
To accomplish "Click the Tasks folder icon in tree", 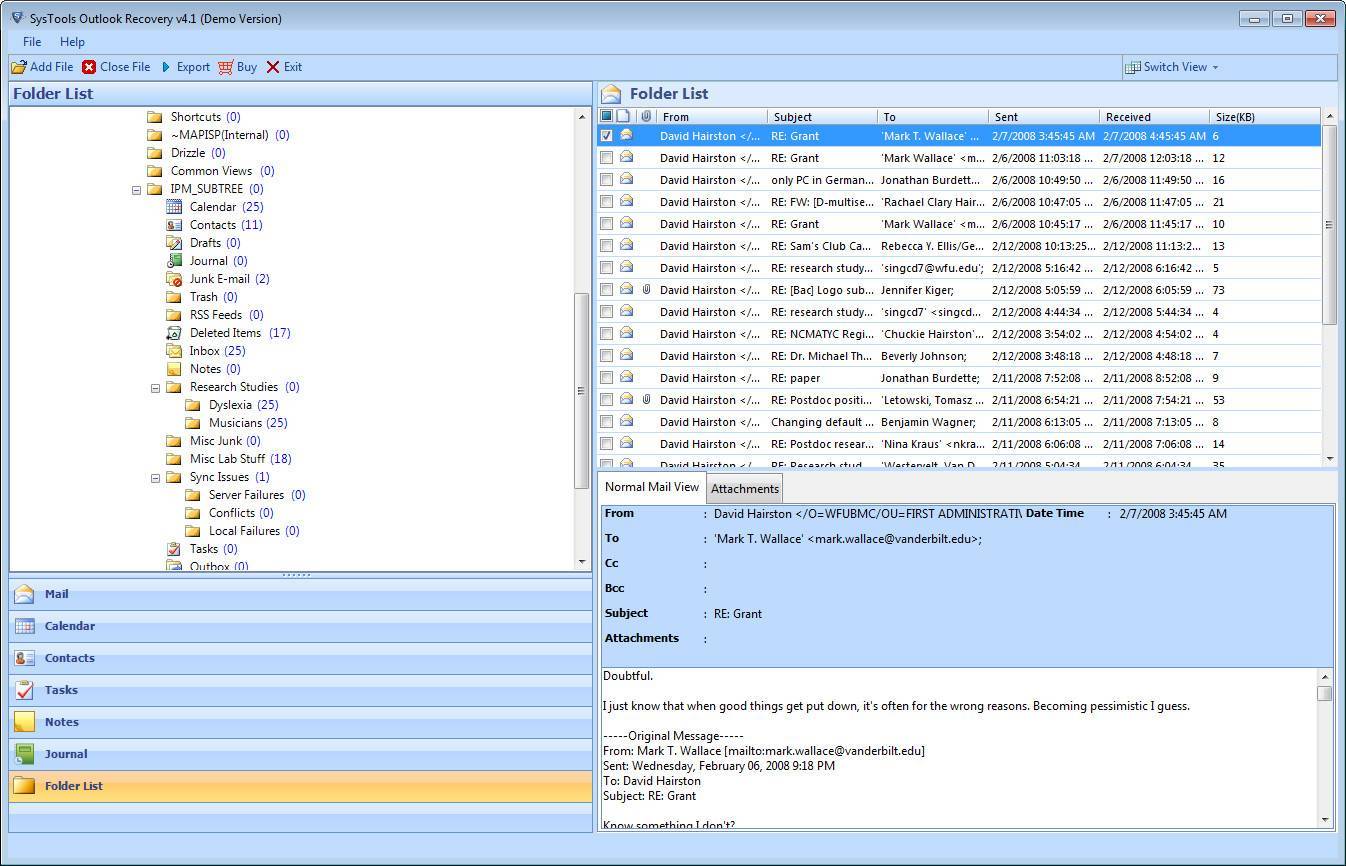I will (174, 549).
